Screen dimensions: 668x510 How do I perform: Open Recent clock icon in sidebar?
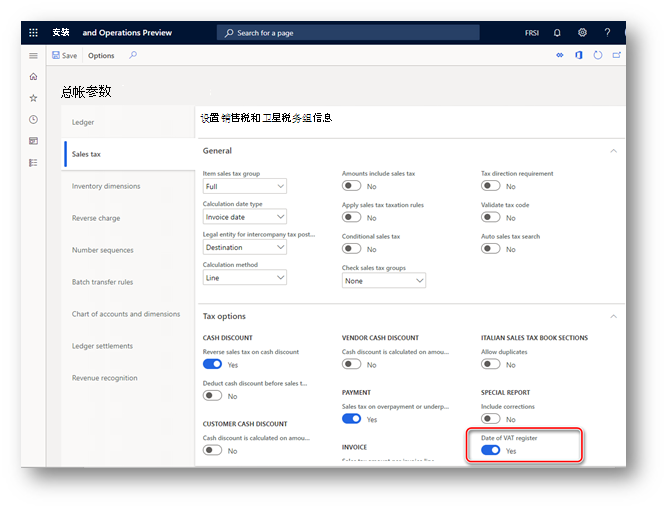click(33, 119)
